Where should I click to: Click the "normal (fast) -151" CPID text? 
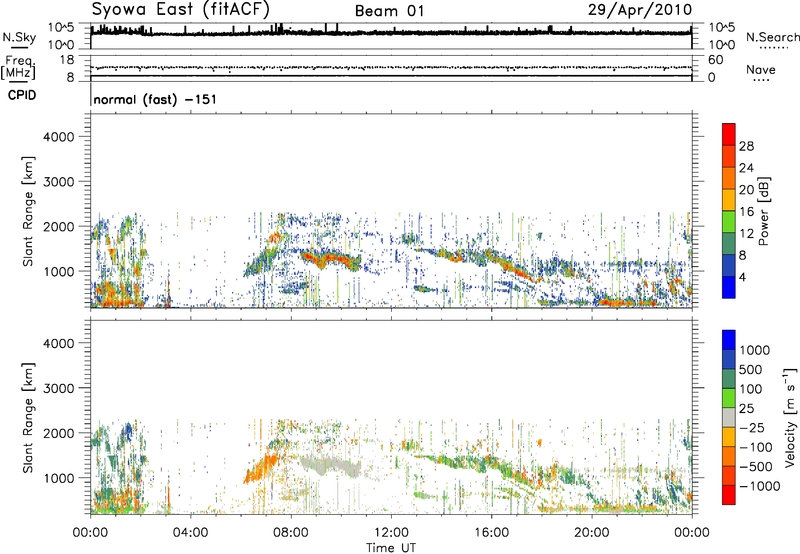[155, 99]
